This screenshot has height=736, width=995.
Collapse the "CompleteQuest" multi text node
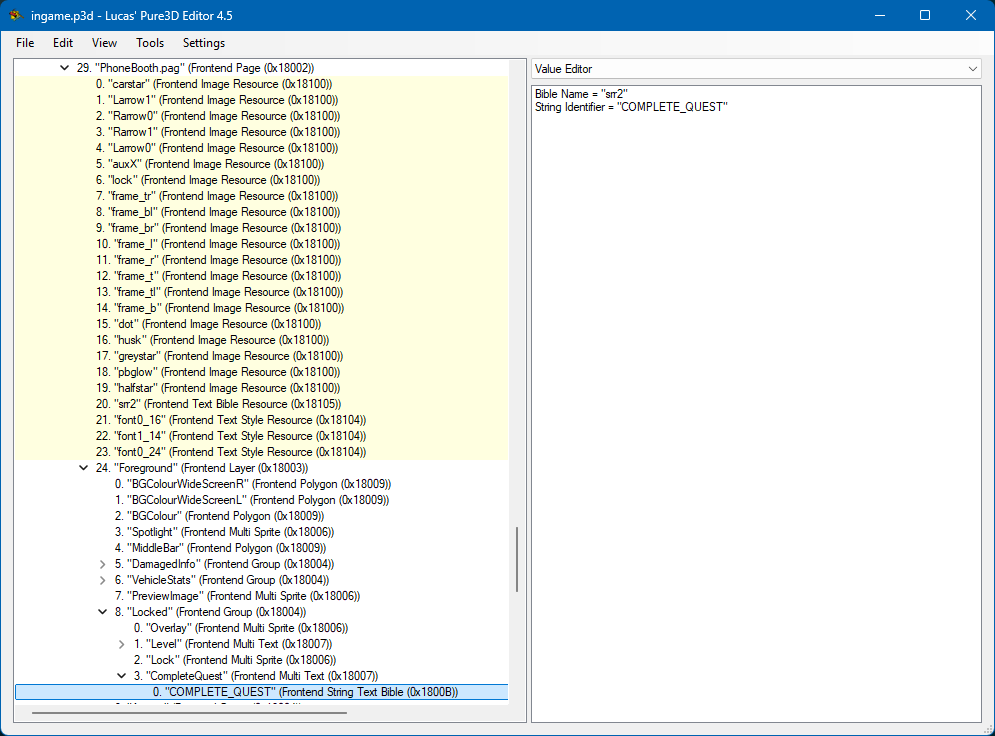tap(121, 675)
